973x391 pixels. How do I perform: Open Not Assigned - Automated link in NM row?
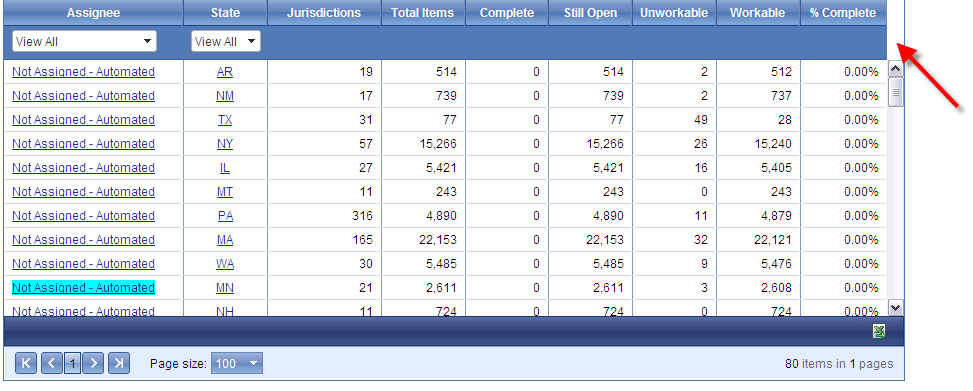(x=83, y=96)
